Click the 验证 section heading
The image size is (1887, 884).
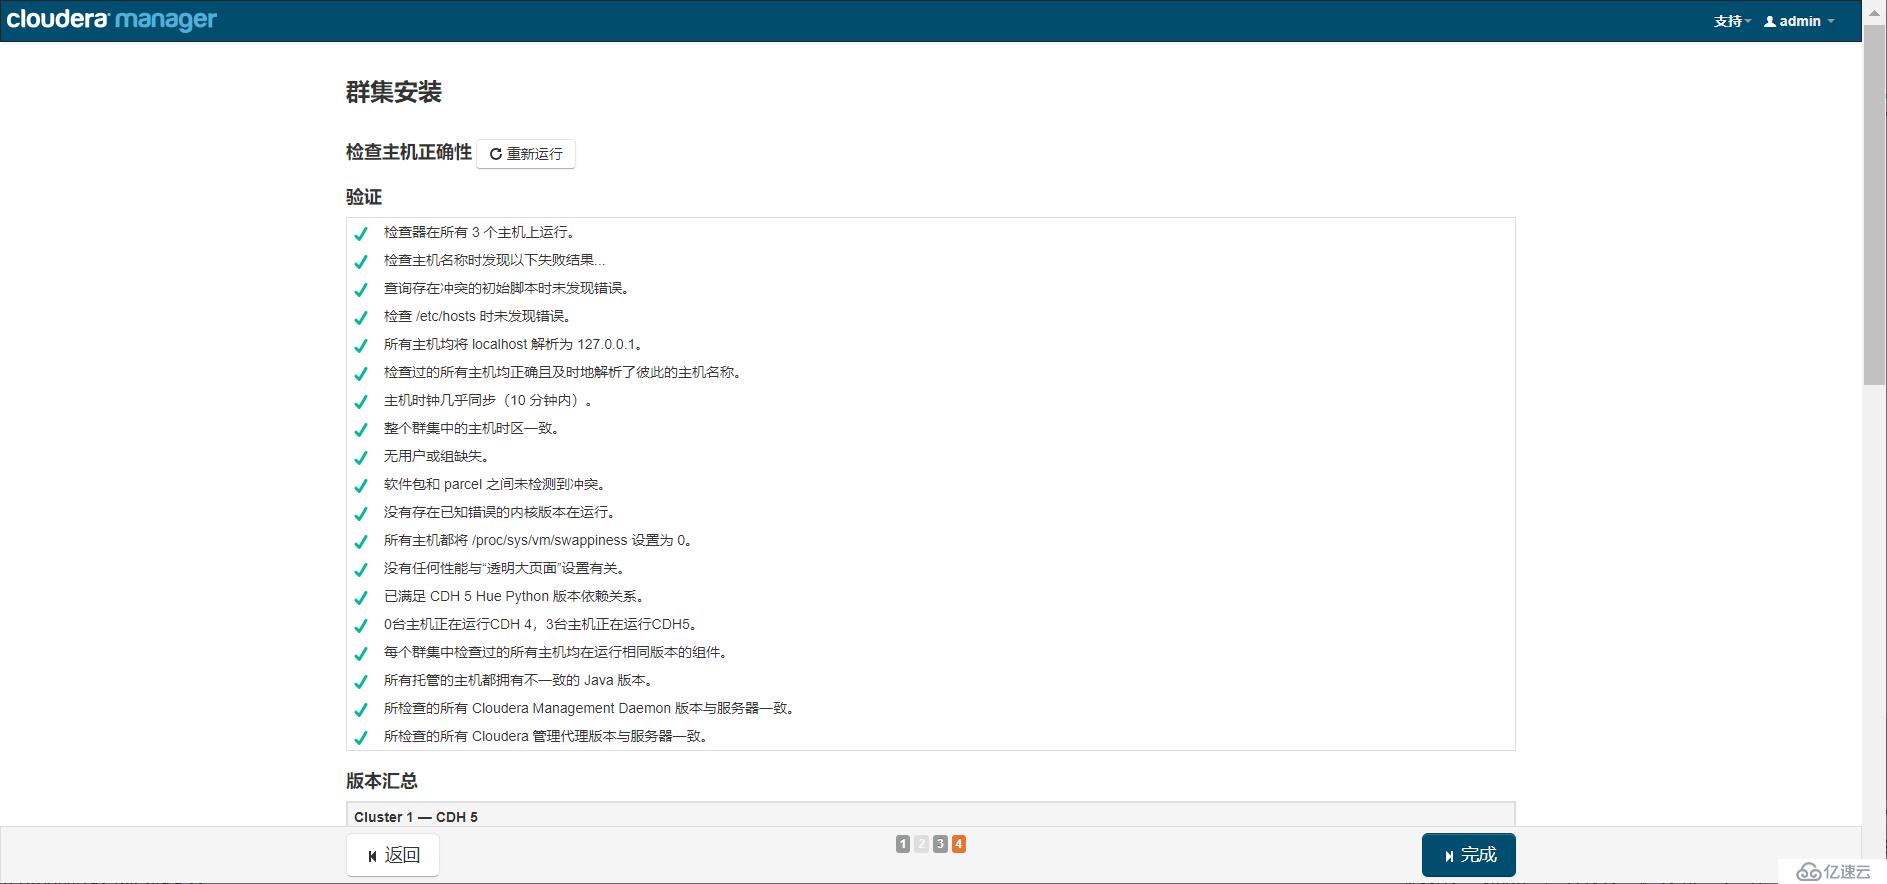364,197
